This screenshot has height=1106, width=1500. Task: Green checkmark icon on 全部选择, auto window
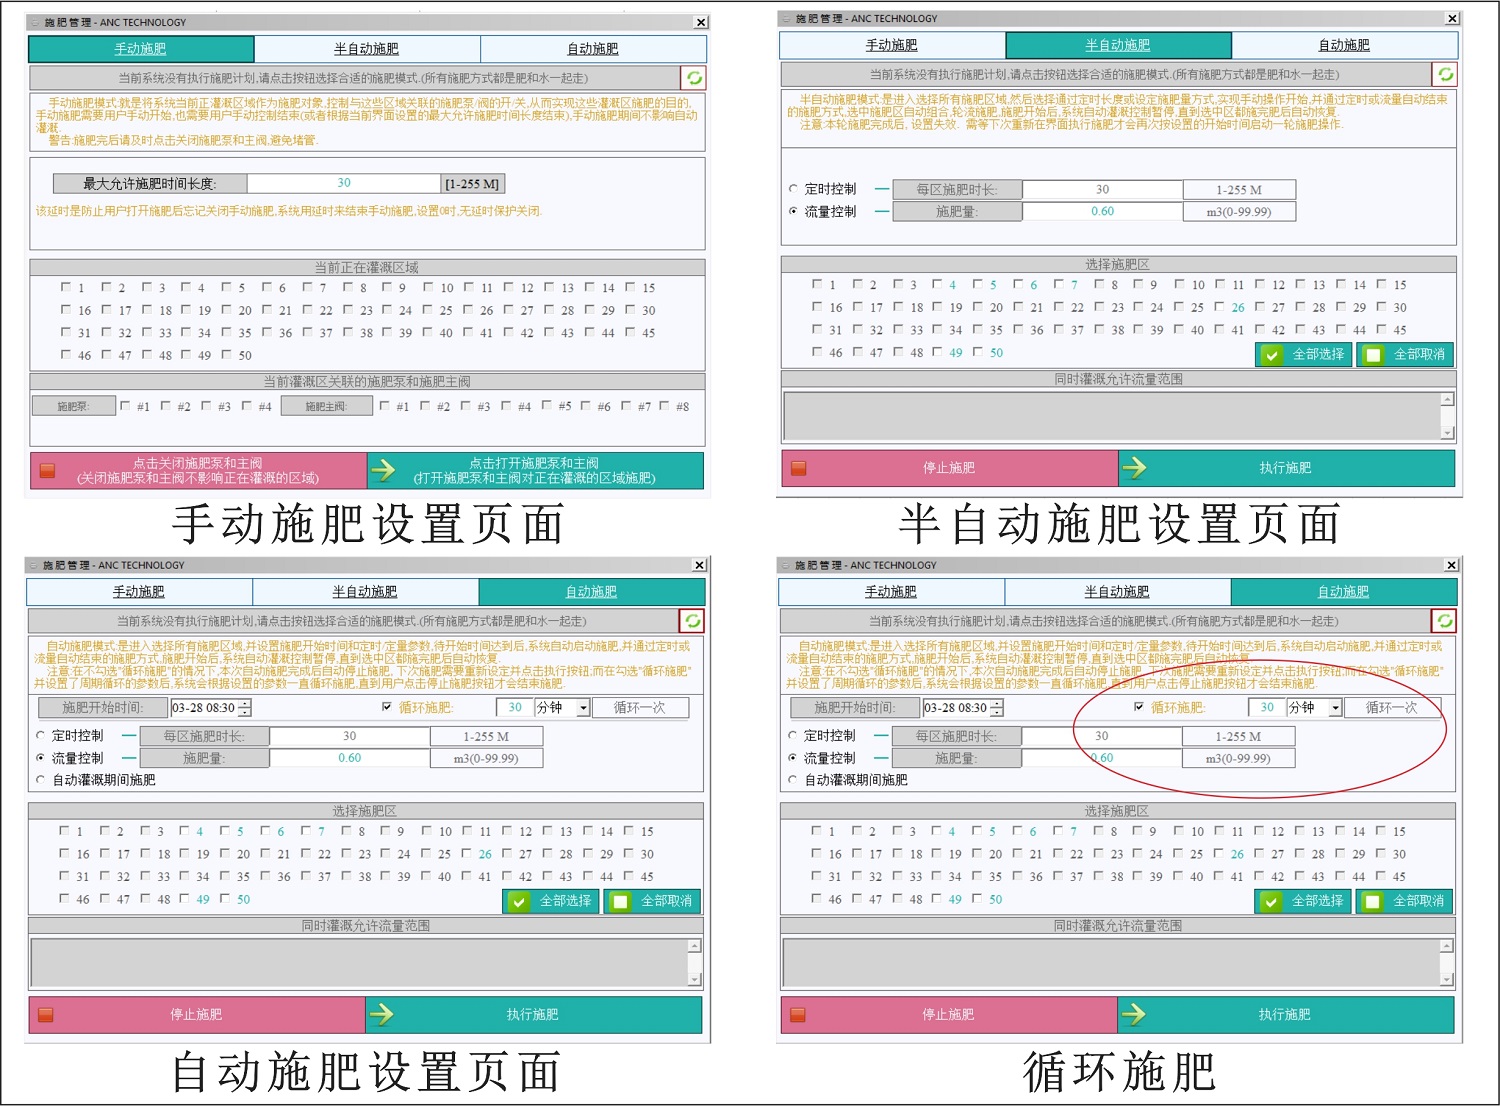[x=518, y=902]
